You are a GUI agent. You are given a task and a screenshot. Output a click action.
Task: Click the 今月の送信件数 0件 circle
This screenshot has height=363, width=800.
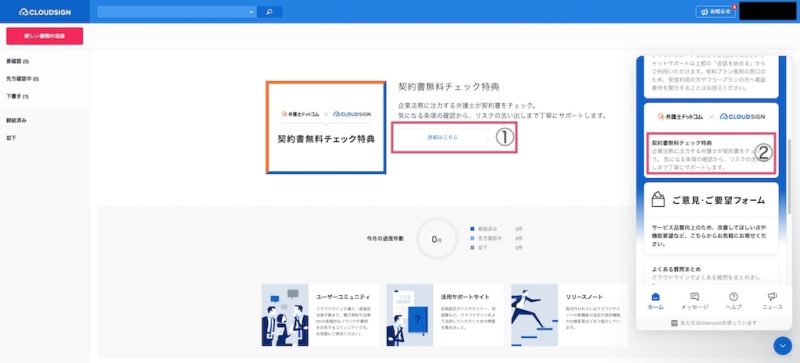click(x=436, y=239)
